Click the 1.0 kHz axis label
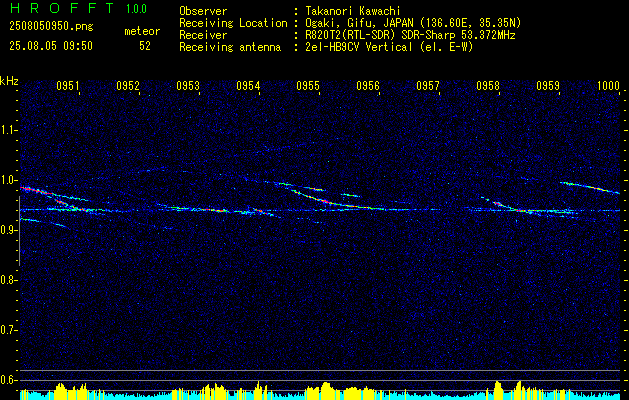 (x=7, y=180)
